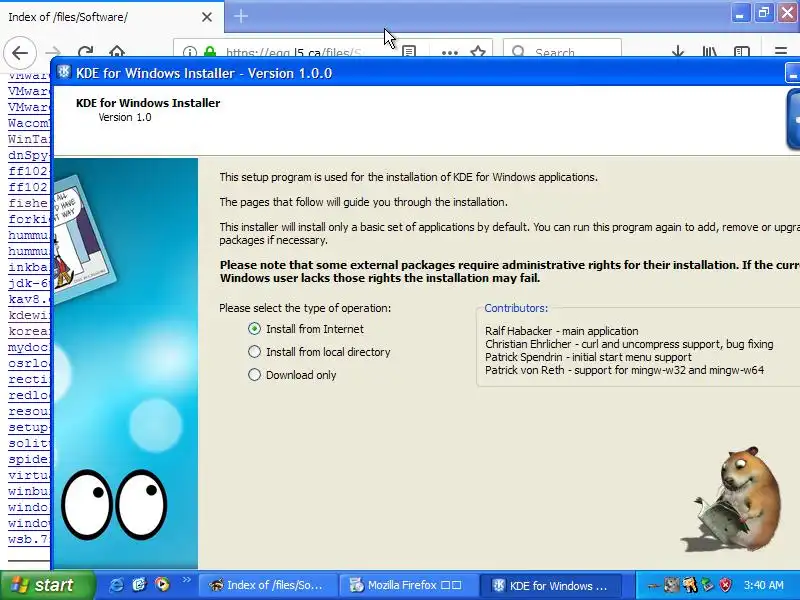
Task: Open the Wacom link in Firefox listing
Action: point(29,123)
